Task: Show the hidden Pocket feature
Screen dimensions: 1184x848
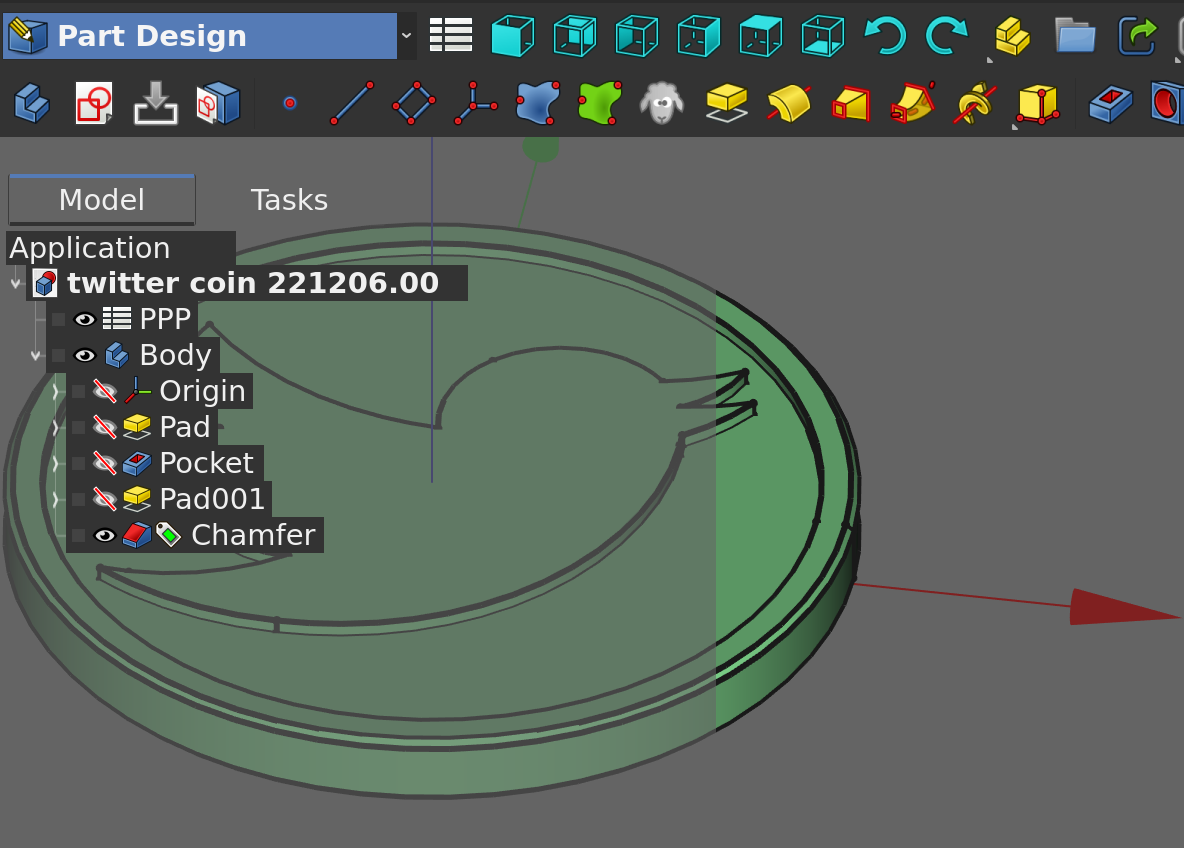Action: [x=104, y=463]
